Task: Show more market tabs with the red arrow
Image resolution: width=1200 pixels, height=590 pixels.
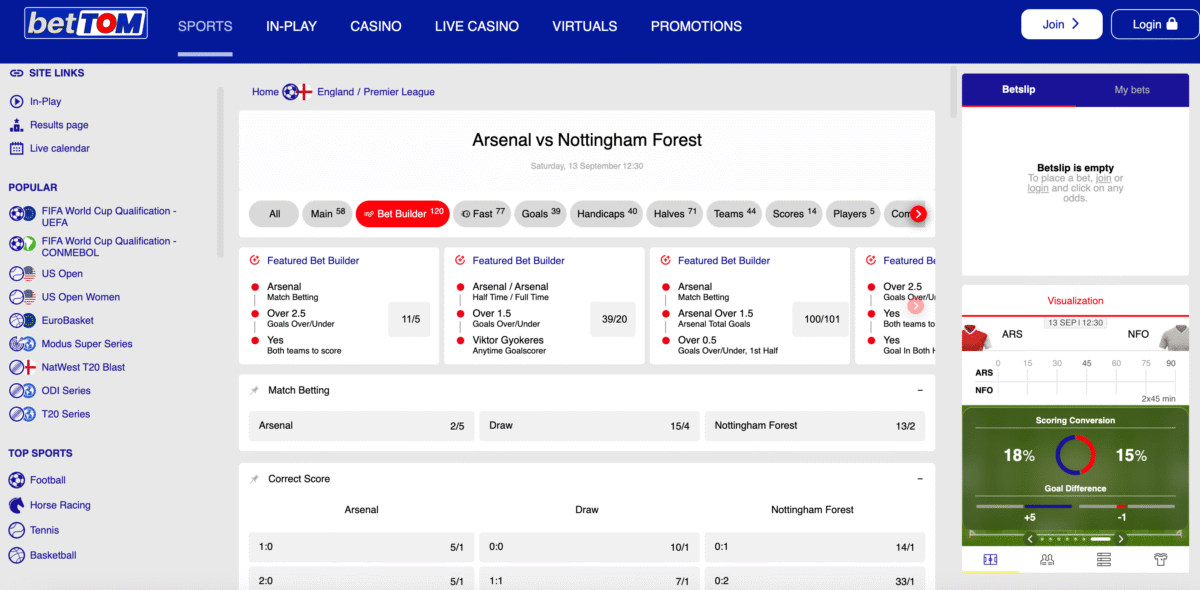Action: [919, 213]
